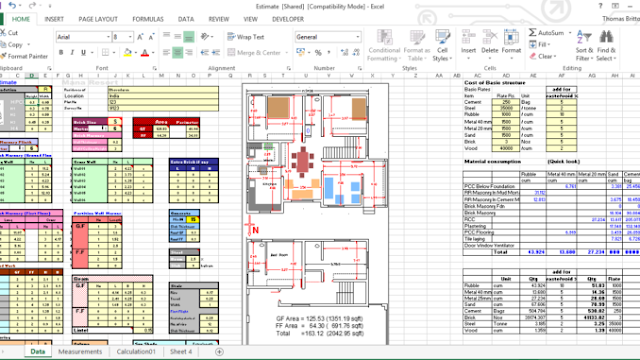The width and height of the screenshot is (640, 360).
Task: Activate Format Painter
Action: click(24, 56)
